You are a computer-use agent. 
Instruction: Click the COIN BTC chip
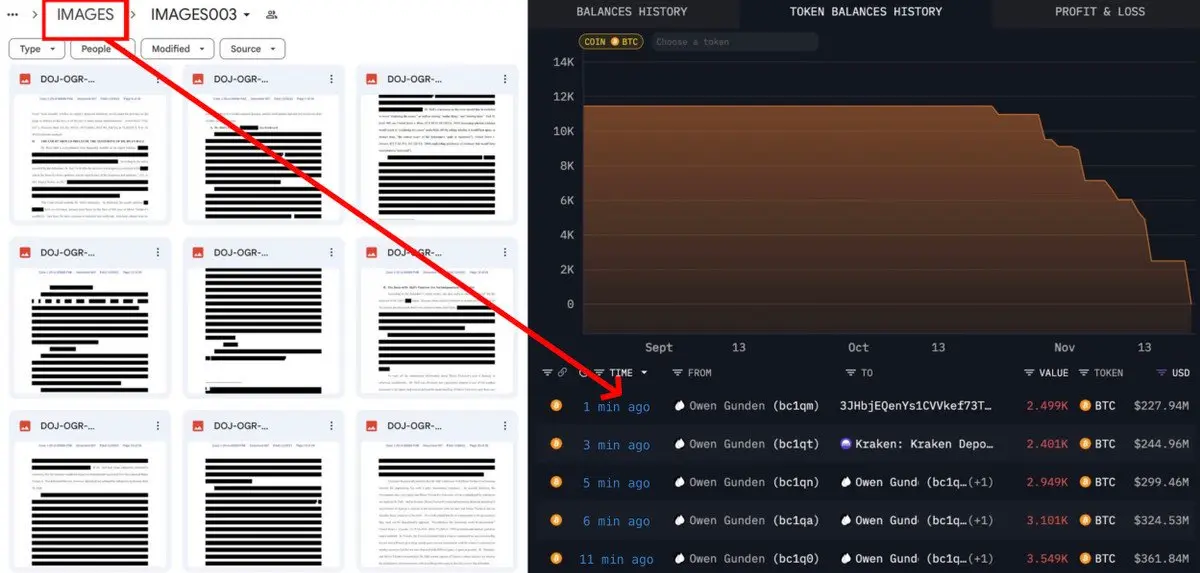point(611,42)
